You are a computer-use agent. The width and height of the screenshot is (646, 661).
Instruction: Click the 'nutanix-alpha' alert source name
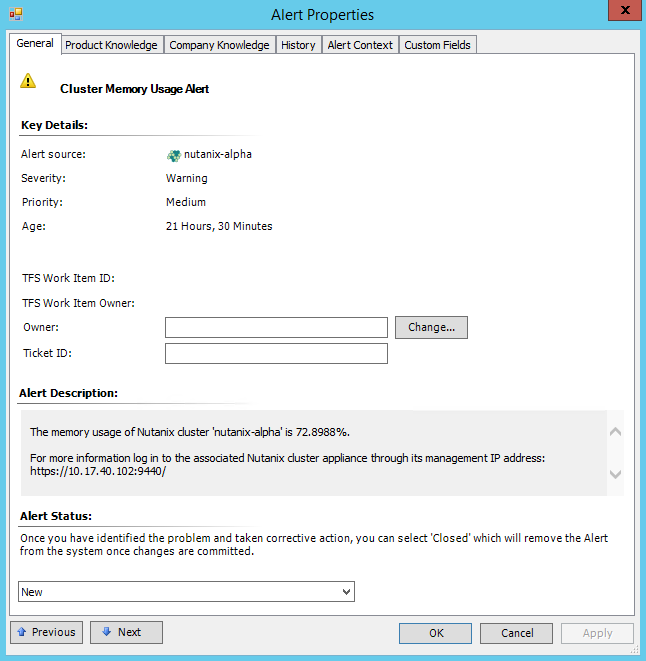(x=218, y=154)
